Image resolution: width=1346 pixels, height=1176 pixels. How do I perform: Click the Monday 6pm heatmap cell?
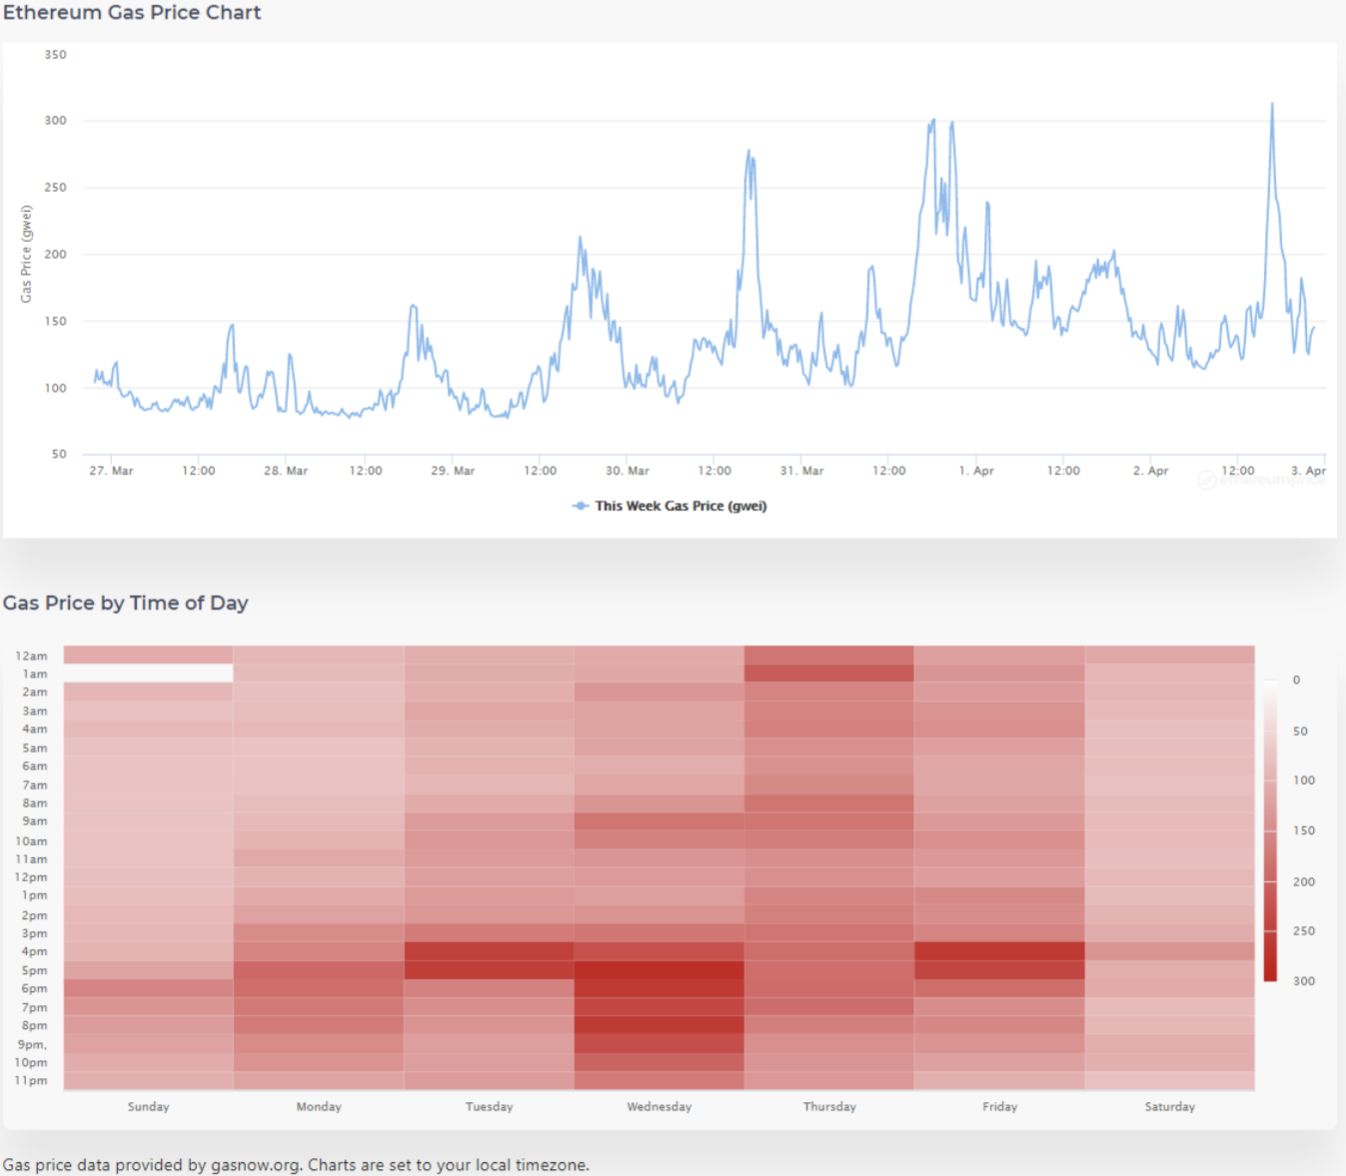pyautogui.click(x=319, y=988)
